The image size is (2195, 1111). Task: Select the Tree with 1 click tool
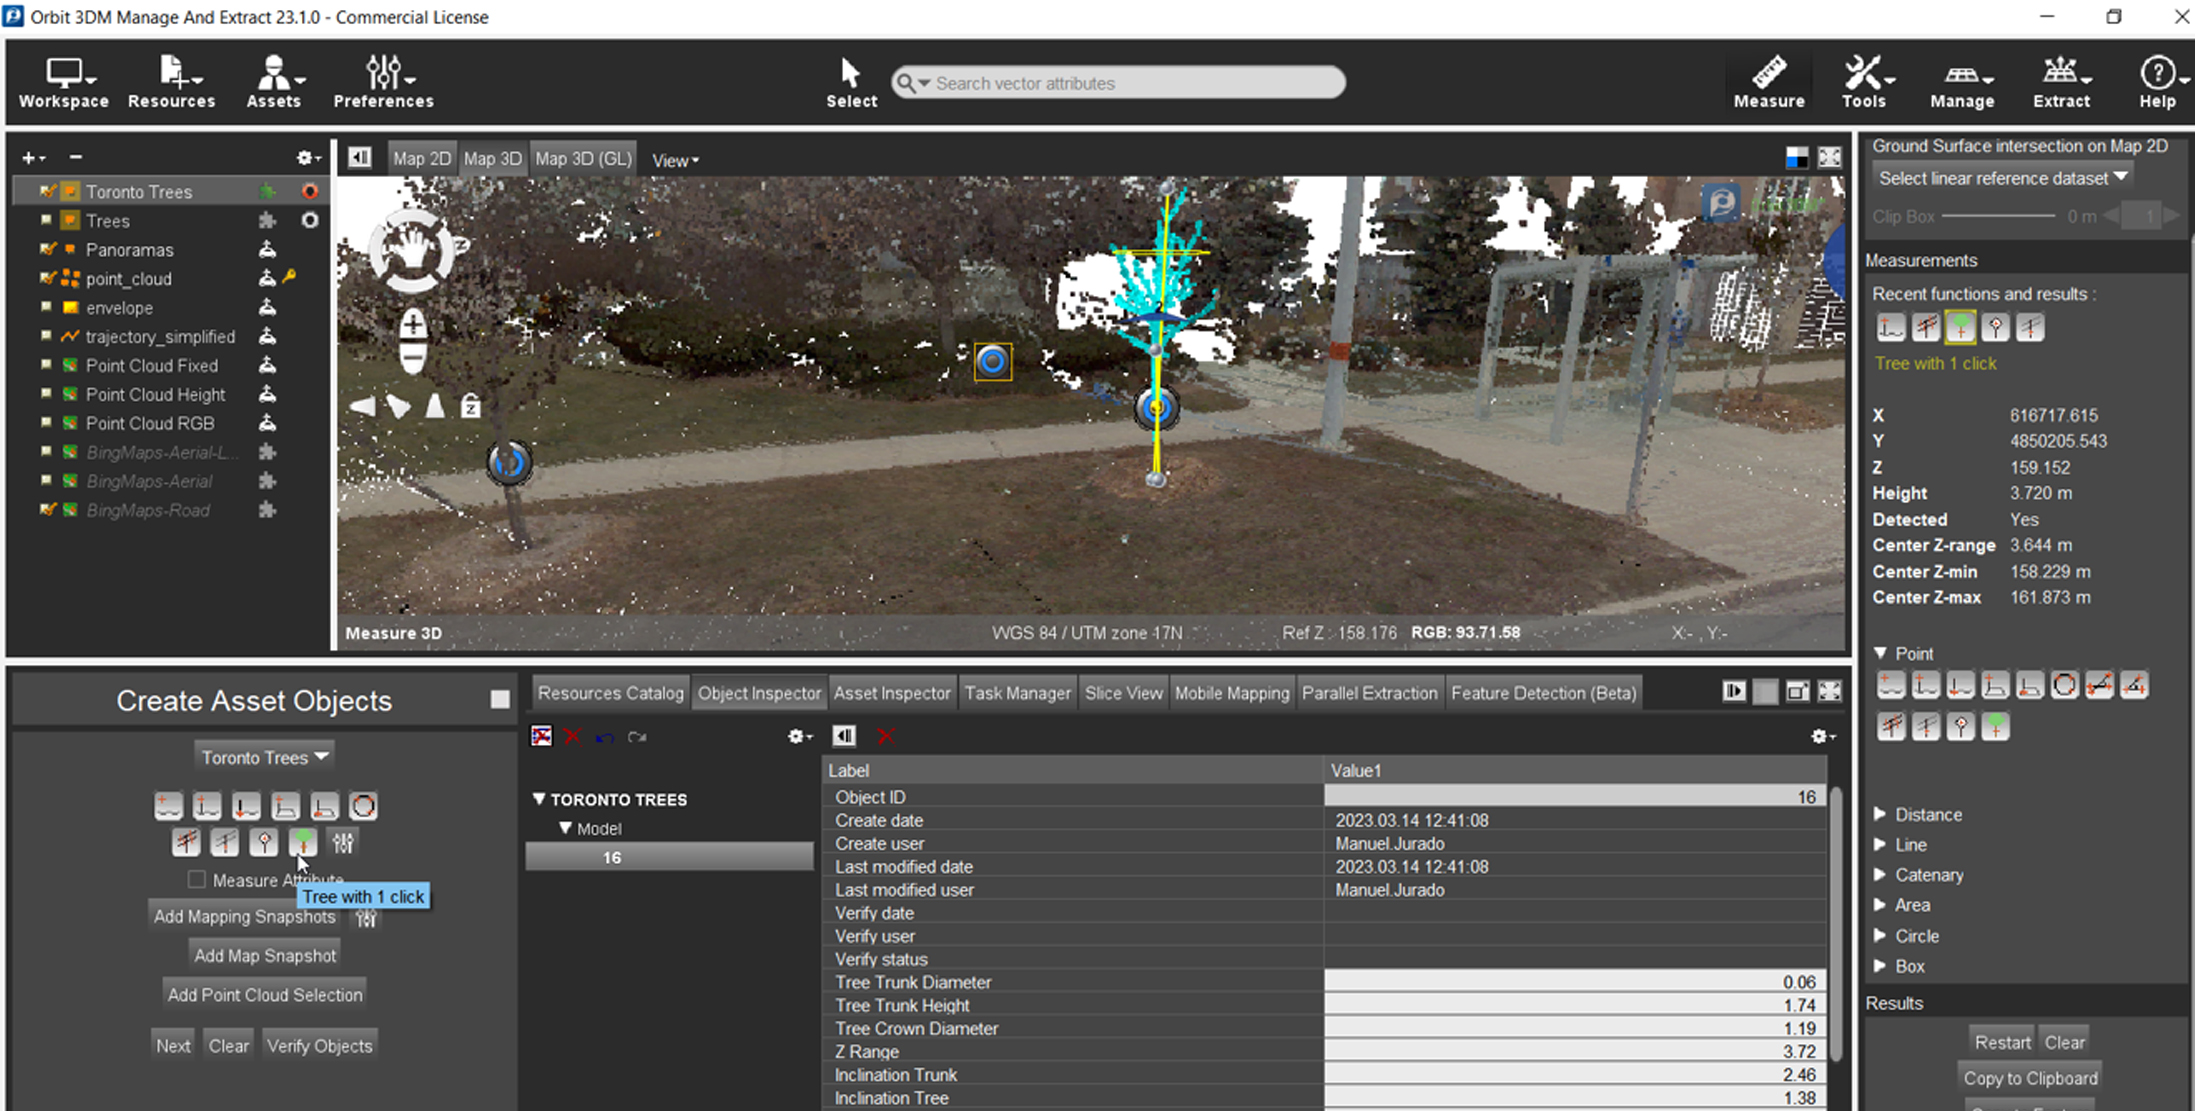[x=302, y=843]
